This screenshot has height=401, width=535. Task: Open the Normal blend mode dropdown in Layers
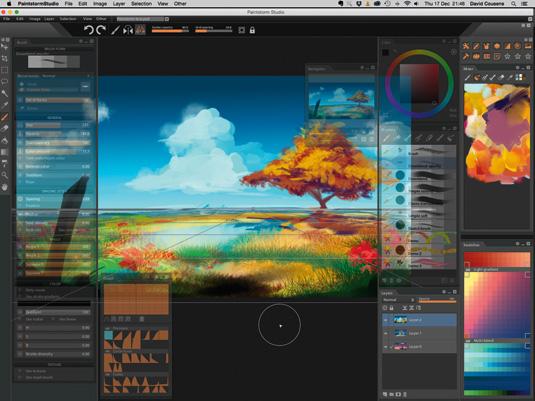(x=398, y=300)
